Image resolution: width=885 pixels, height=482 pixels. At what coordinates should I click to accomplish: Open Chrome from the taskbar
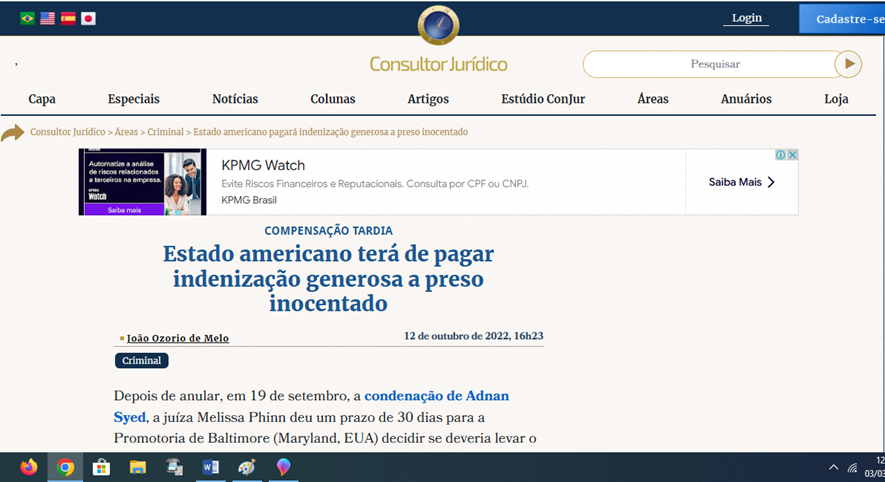pyautogui.click(x=65, y=467)
